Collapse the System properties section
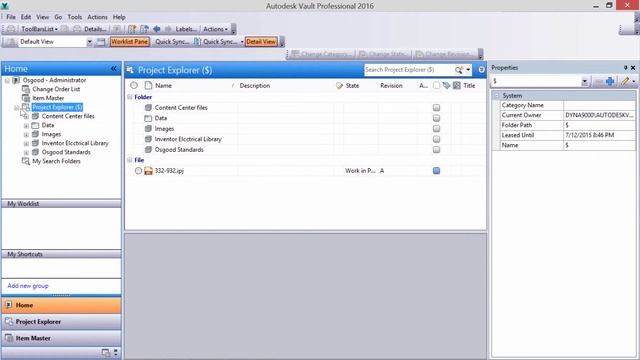Image resolution: width=640 pixels, height=360 pixels. [497, 96]
